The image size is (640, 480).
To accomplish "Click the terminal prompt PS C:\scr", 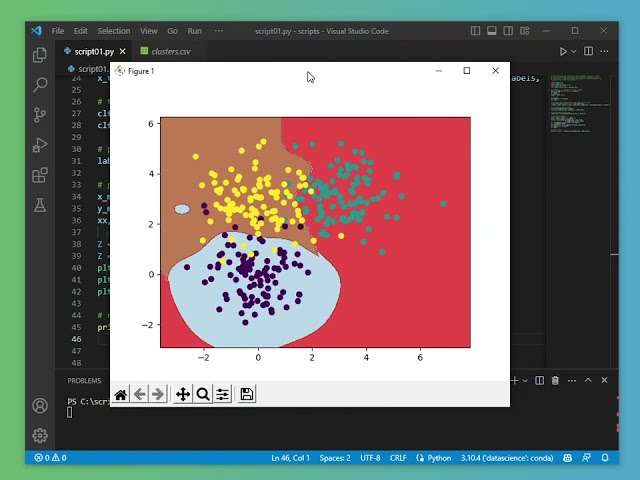I will coord(88,402).
